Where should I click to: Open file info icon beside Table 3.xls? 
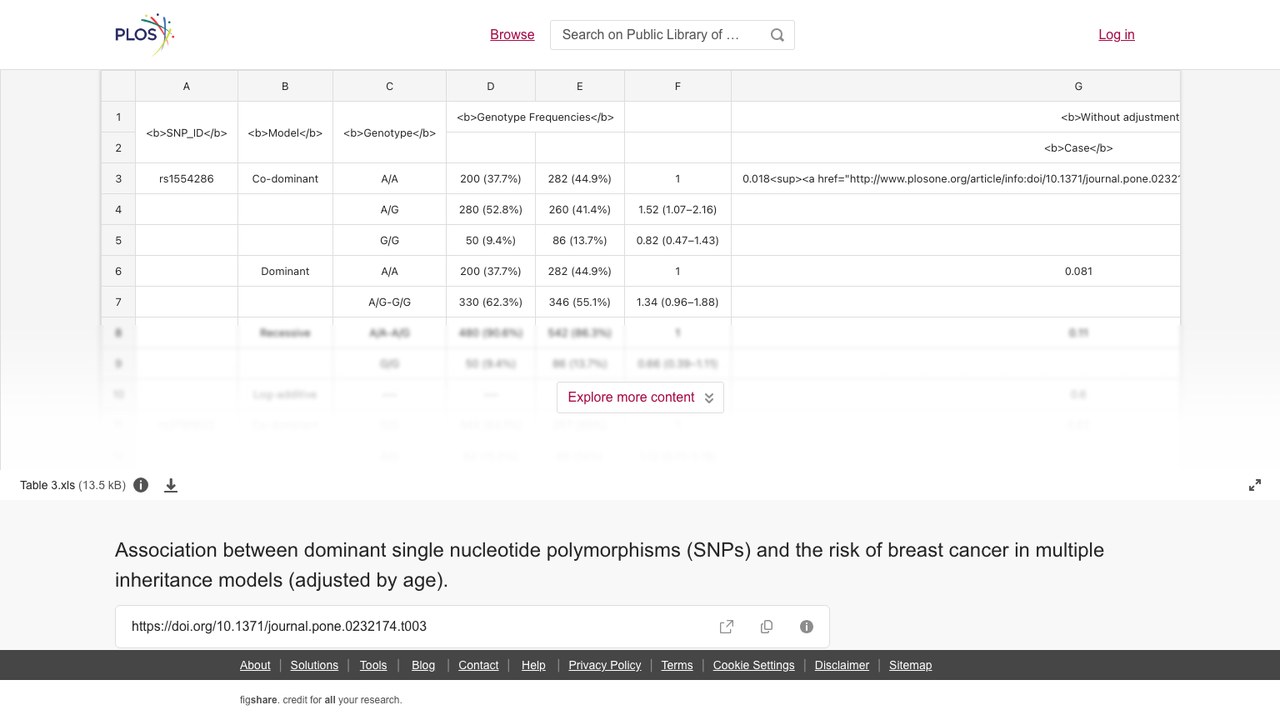(x=141, y=485)
